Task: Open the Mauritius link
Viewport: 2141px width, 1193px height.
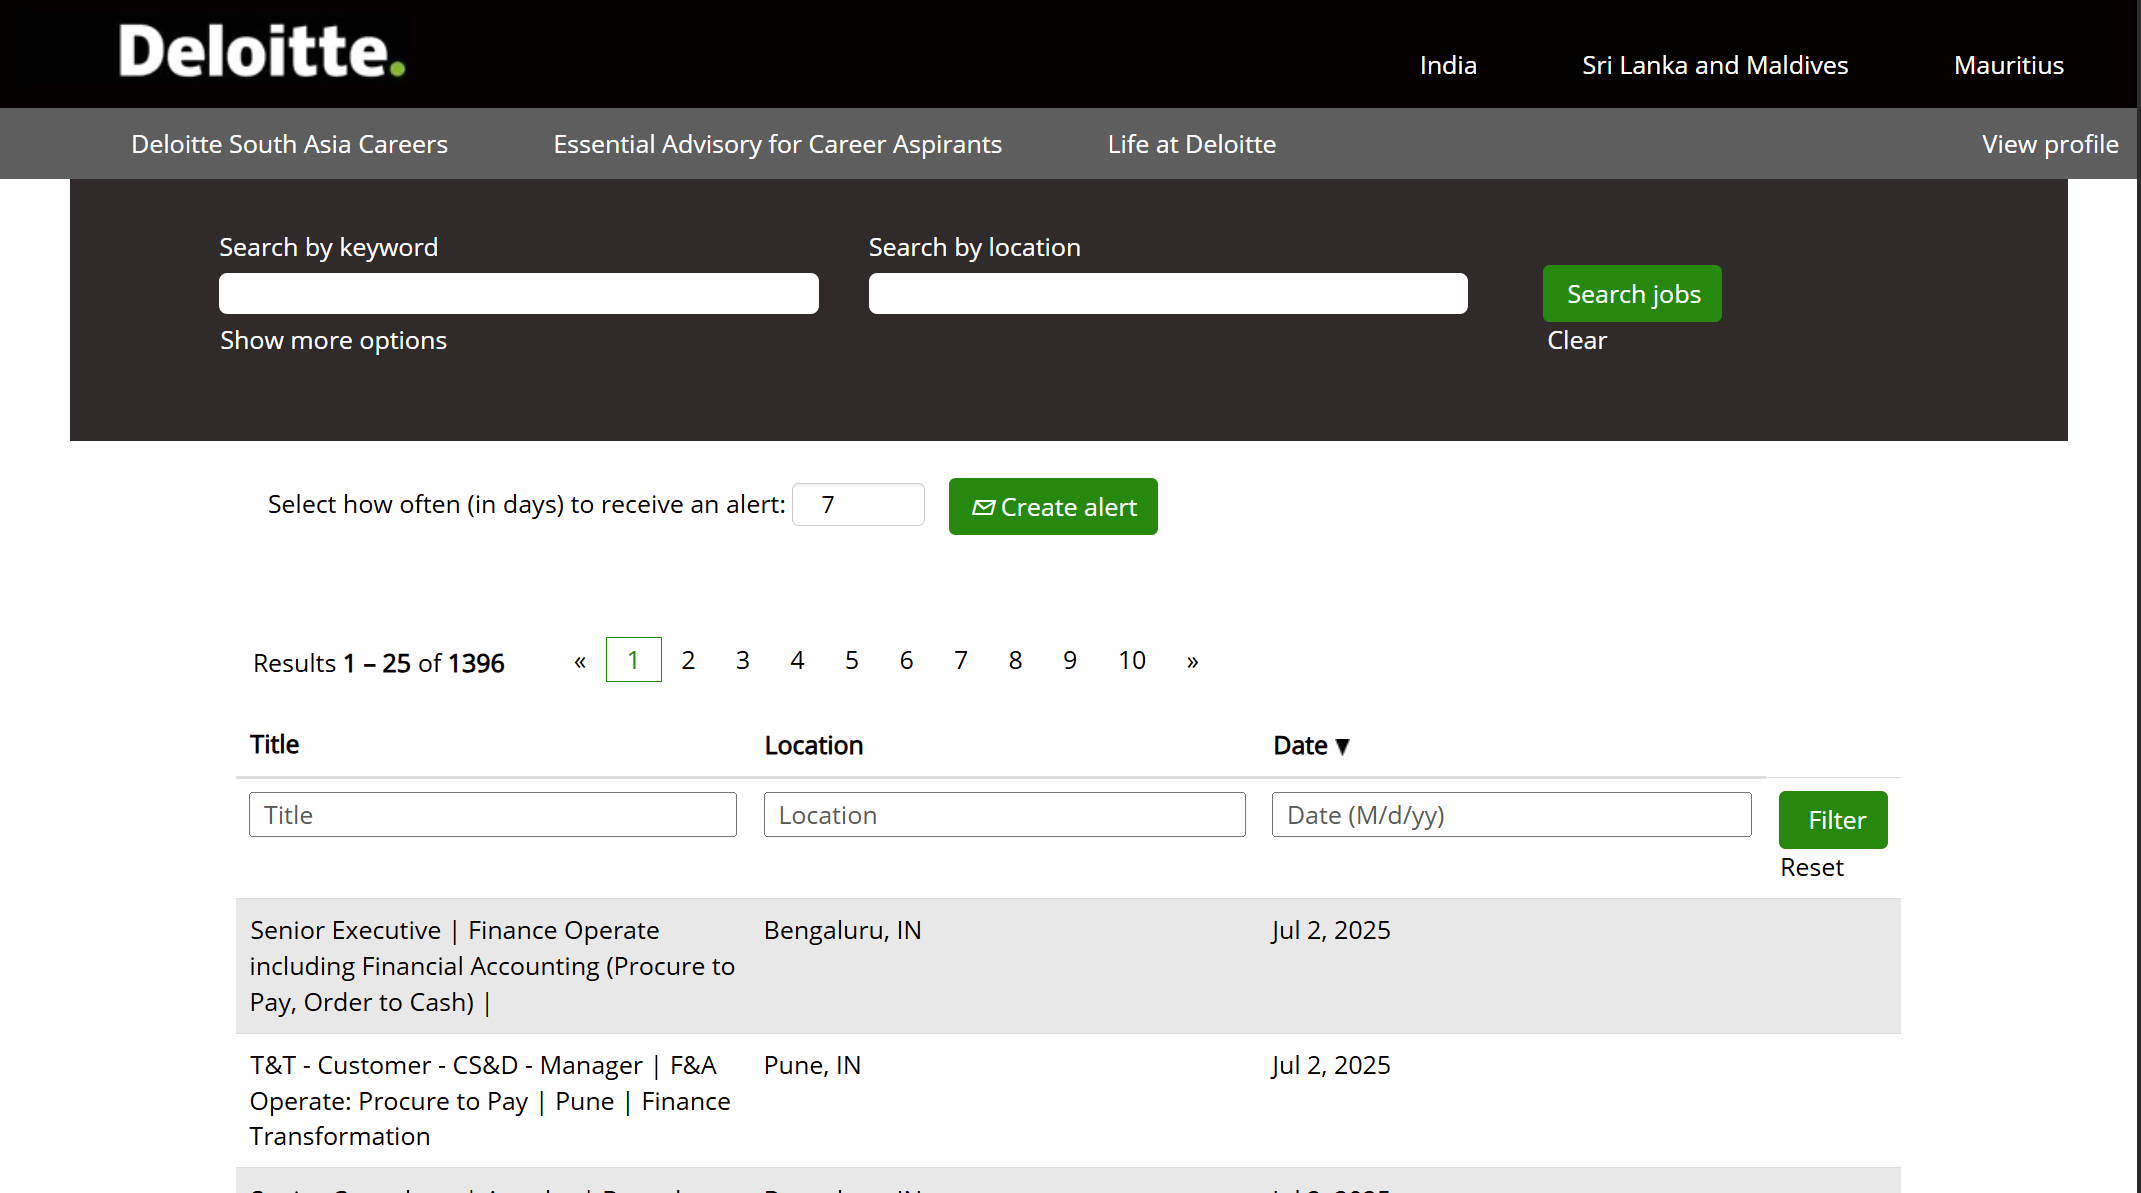Action: click(x=2008, y=65)
